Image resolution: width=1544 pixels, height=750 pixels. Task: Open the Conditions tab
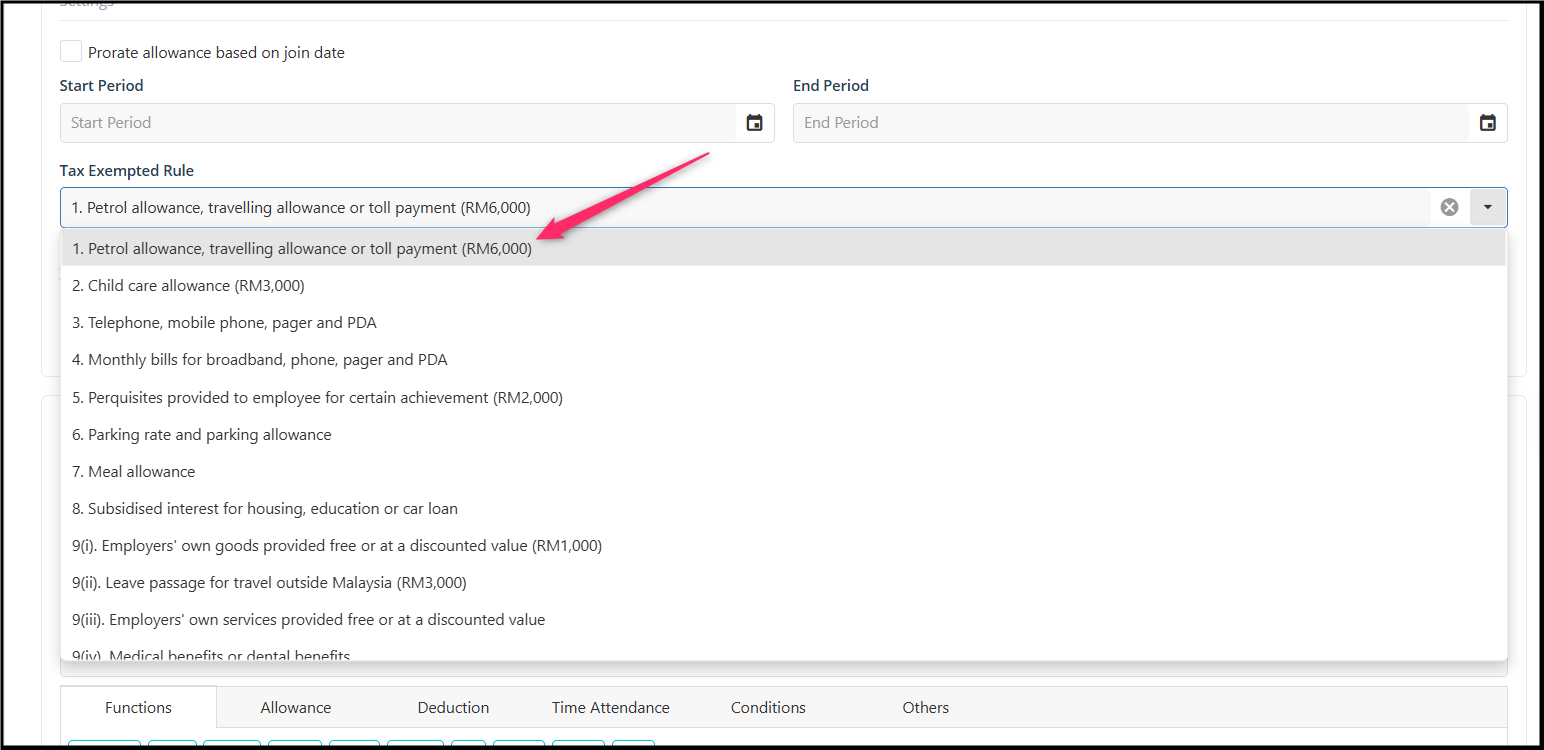[768, 707]
